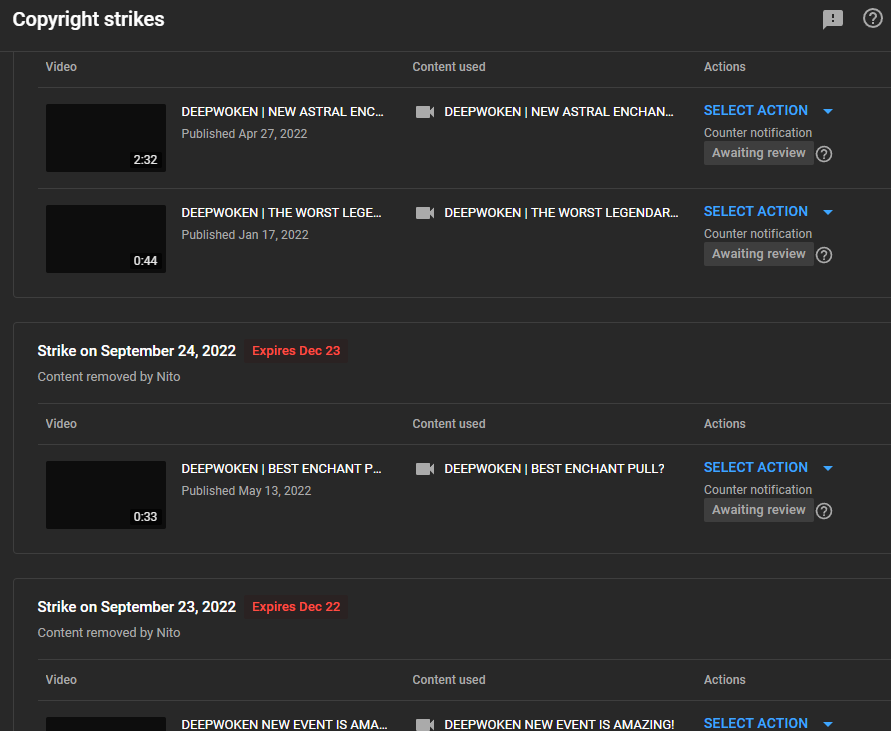
Task: Click Counter notification text for the WORST LEGENDARY video
Action: (758, 234)
